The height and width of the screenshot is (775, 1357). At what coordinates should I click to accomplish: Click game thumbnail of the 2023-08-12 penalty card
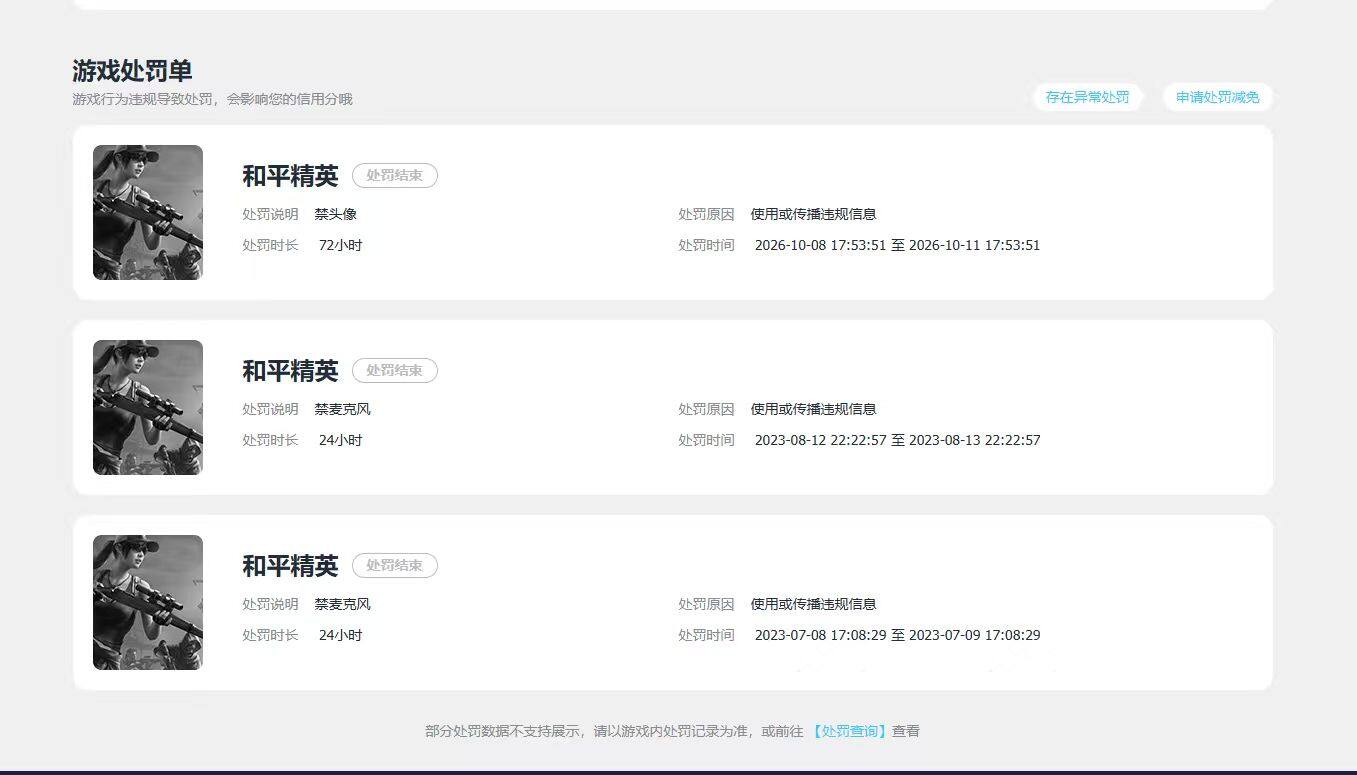tap(148, 407)
